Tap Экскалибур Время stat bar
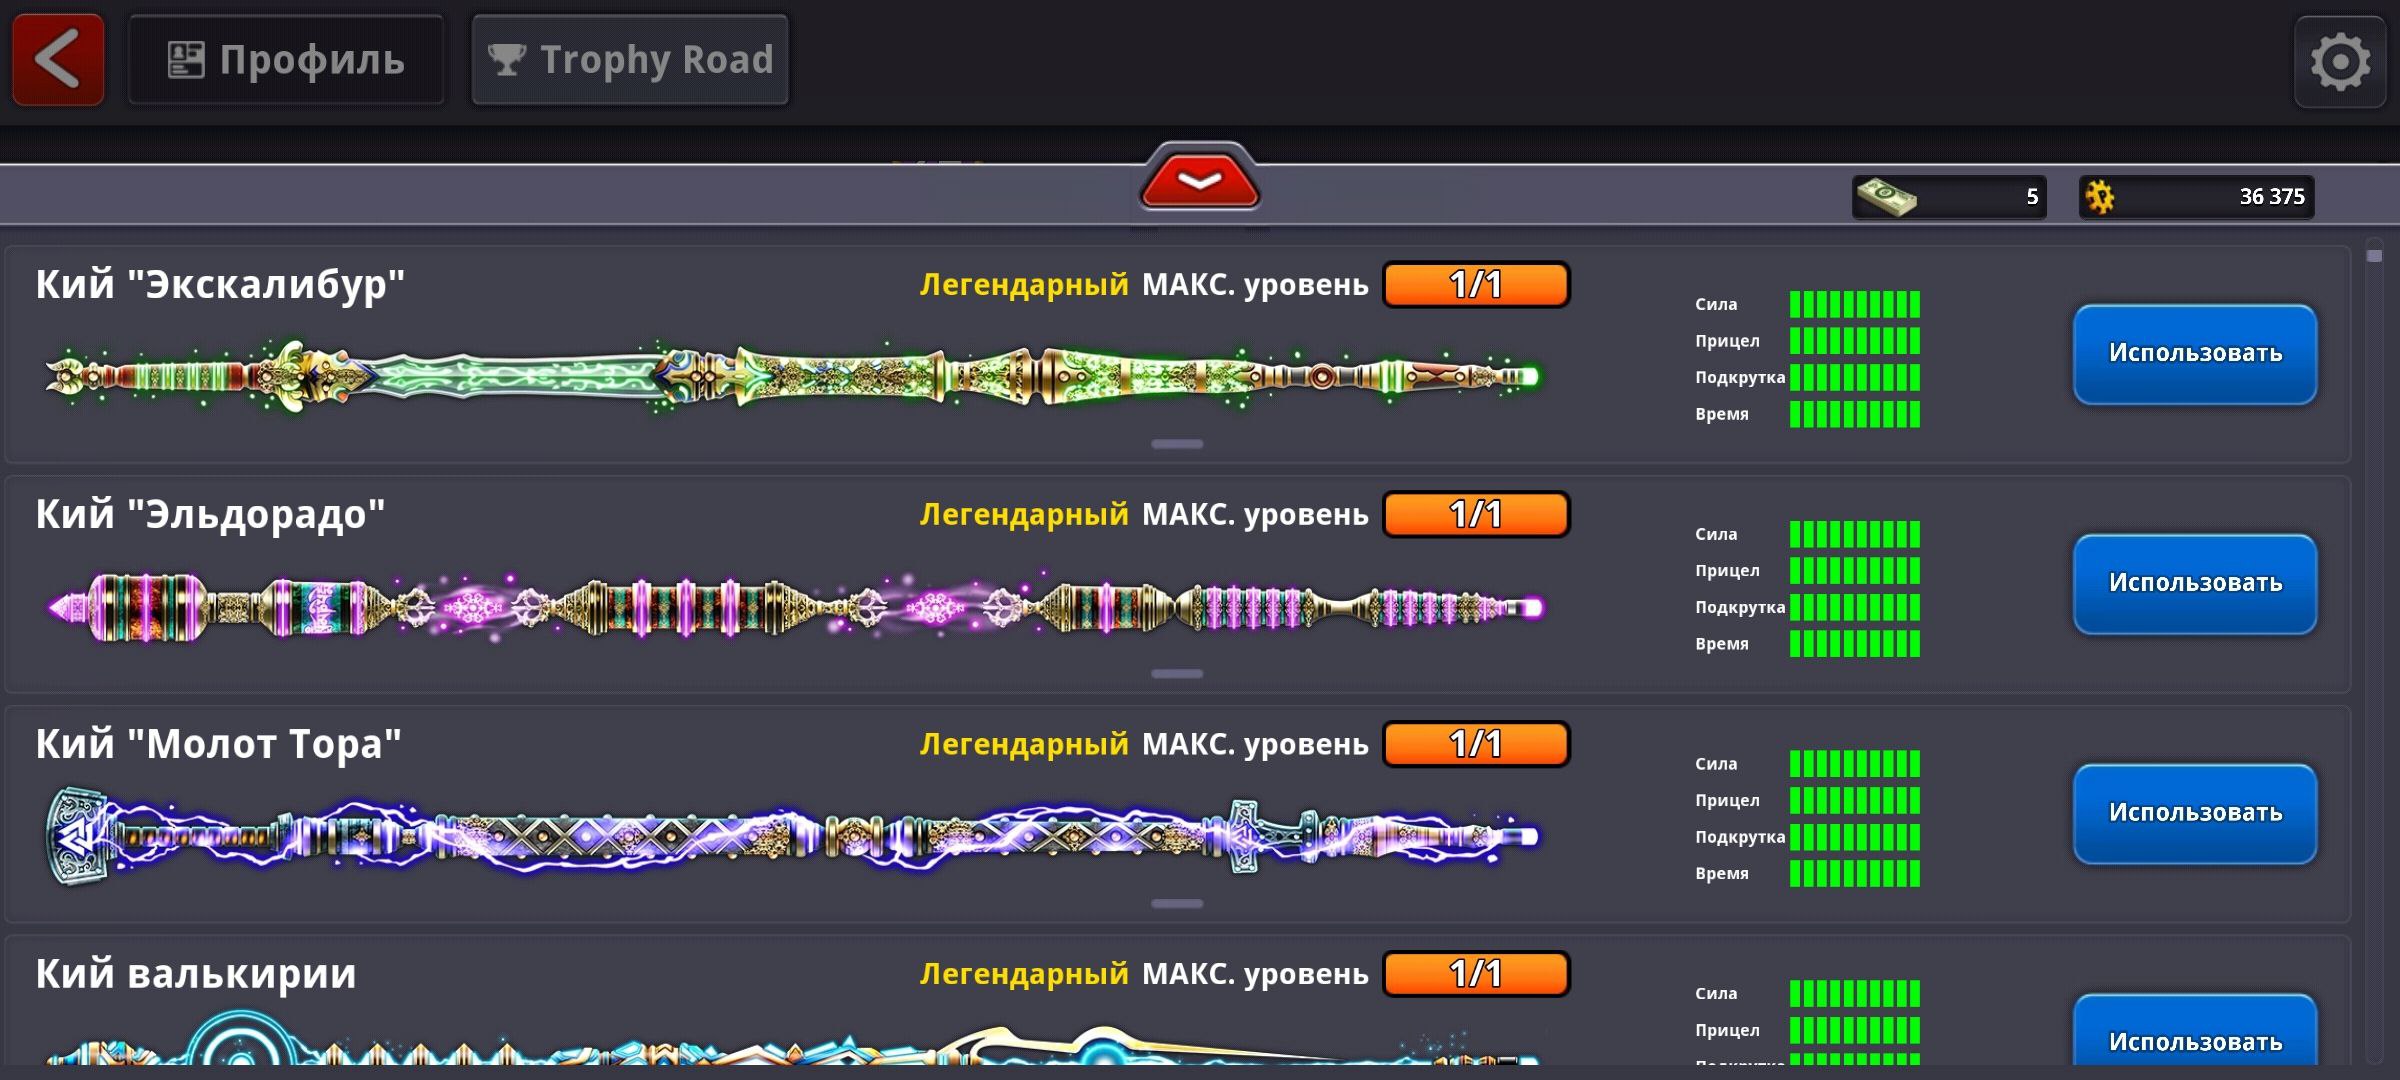The image size is (2400, 1080). coord(1855,414)
